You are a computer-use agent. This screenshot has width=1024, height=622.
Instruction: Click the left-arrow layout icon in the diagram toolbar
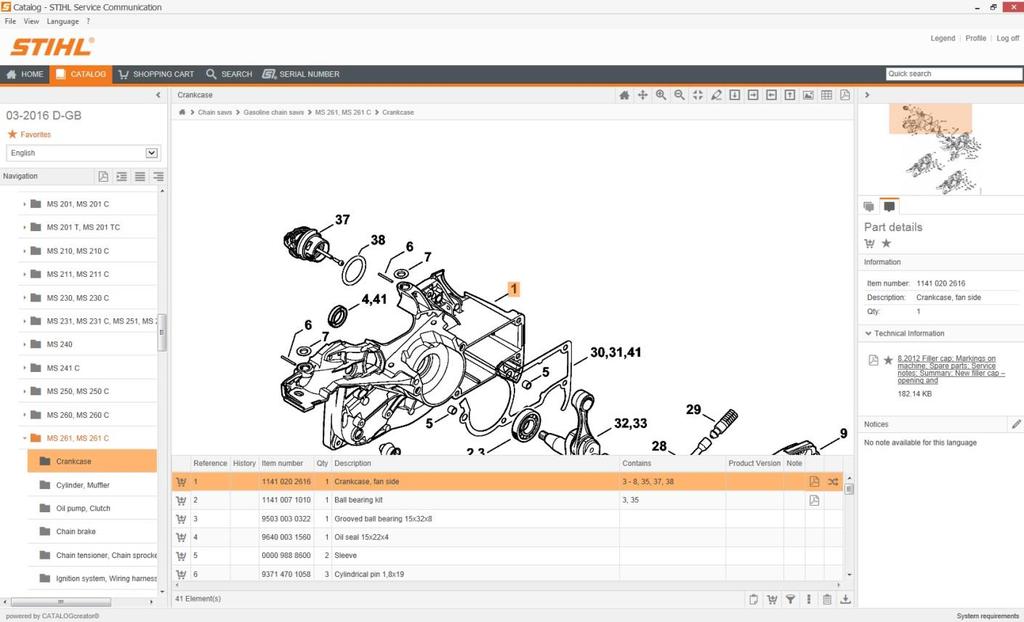click(x=771, y=95)
